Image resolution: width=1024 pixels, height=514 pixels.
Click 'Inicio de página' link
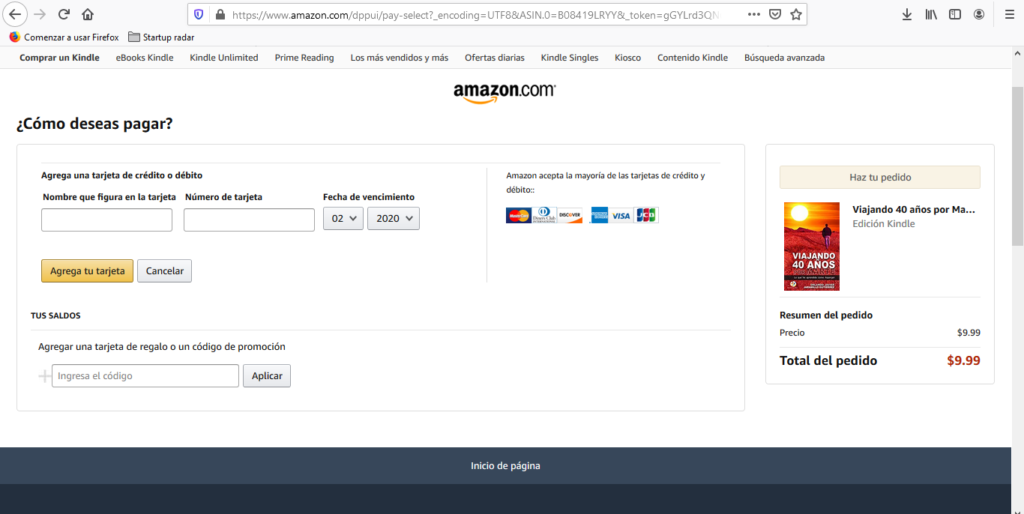click(505, 466)
